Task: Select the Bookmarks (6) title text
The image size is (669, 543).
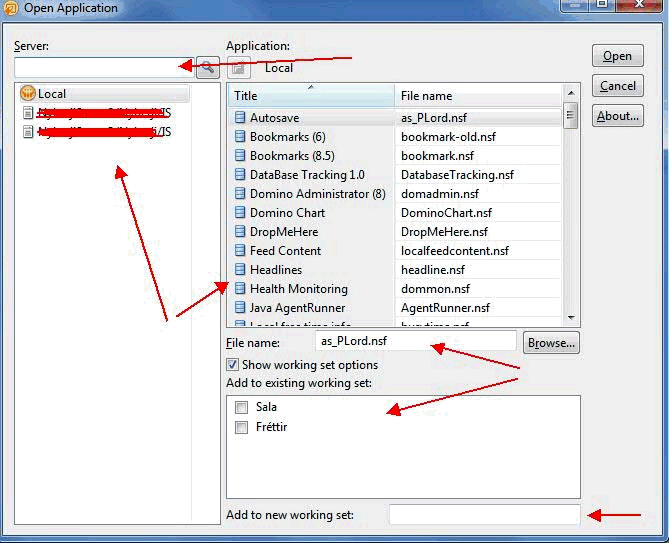Action: click(x=288, y=137)
